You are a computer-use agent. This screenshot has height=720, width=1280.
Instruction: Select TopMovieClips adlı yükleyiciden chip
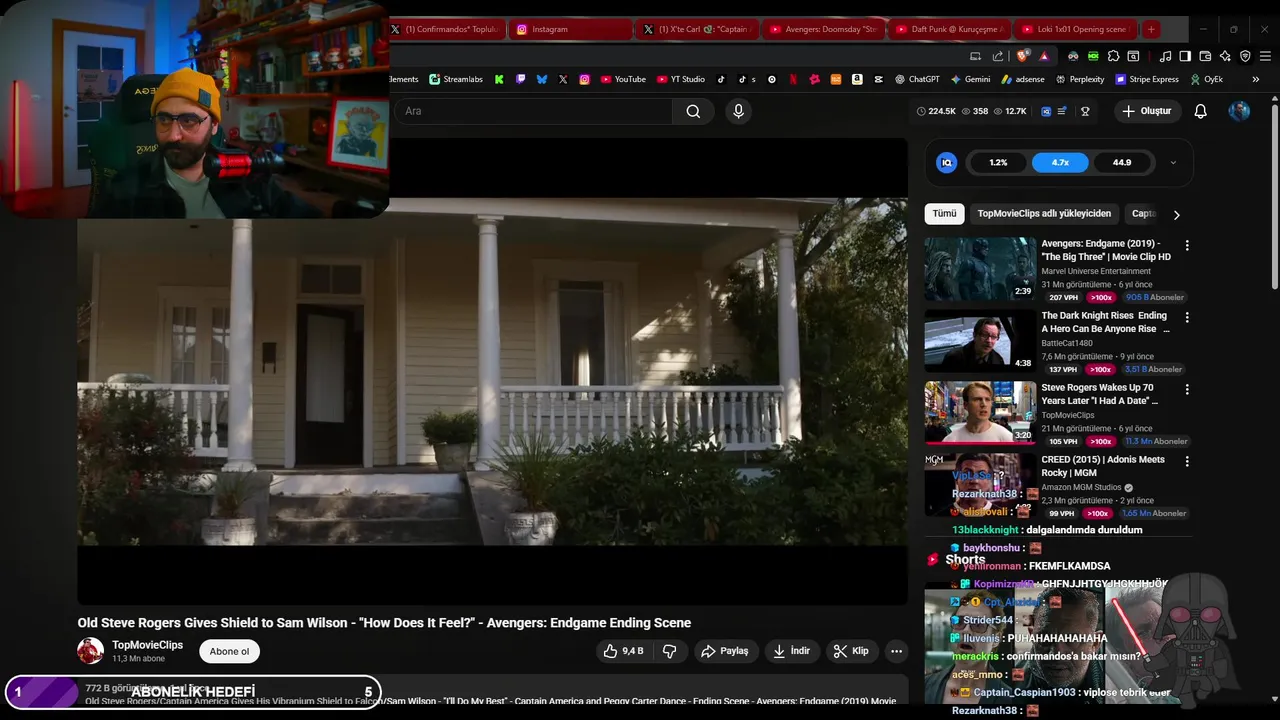1044,213
